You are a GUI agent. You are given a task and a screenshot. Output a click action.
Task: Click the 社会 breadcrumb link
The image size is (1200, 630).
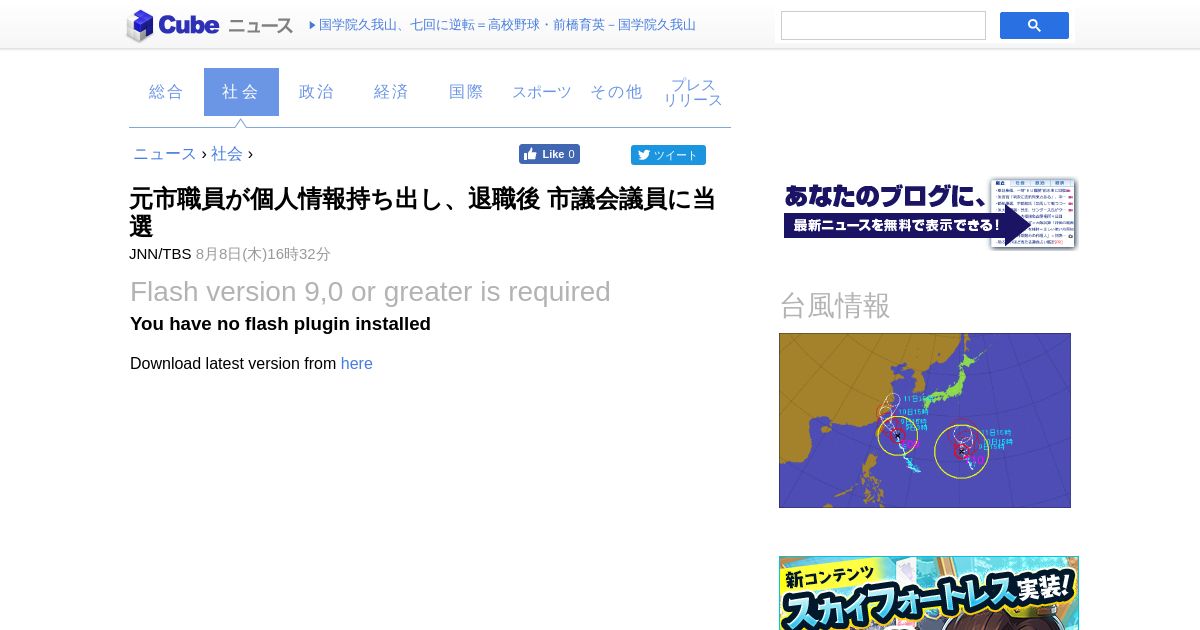coord(227,154)
